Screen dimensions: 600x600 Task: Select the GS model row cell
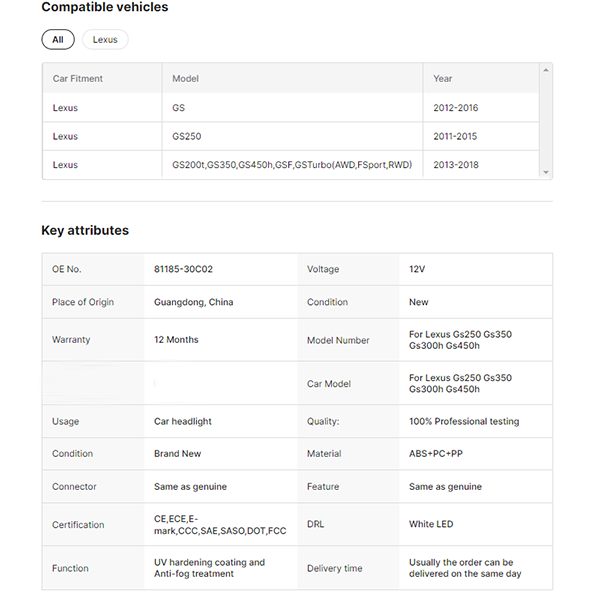click(179, 108)
